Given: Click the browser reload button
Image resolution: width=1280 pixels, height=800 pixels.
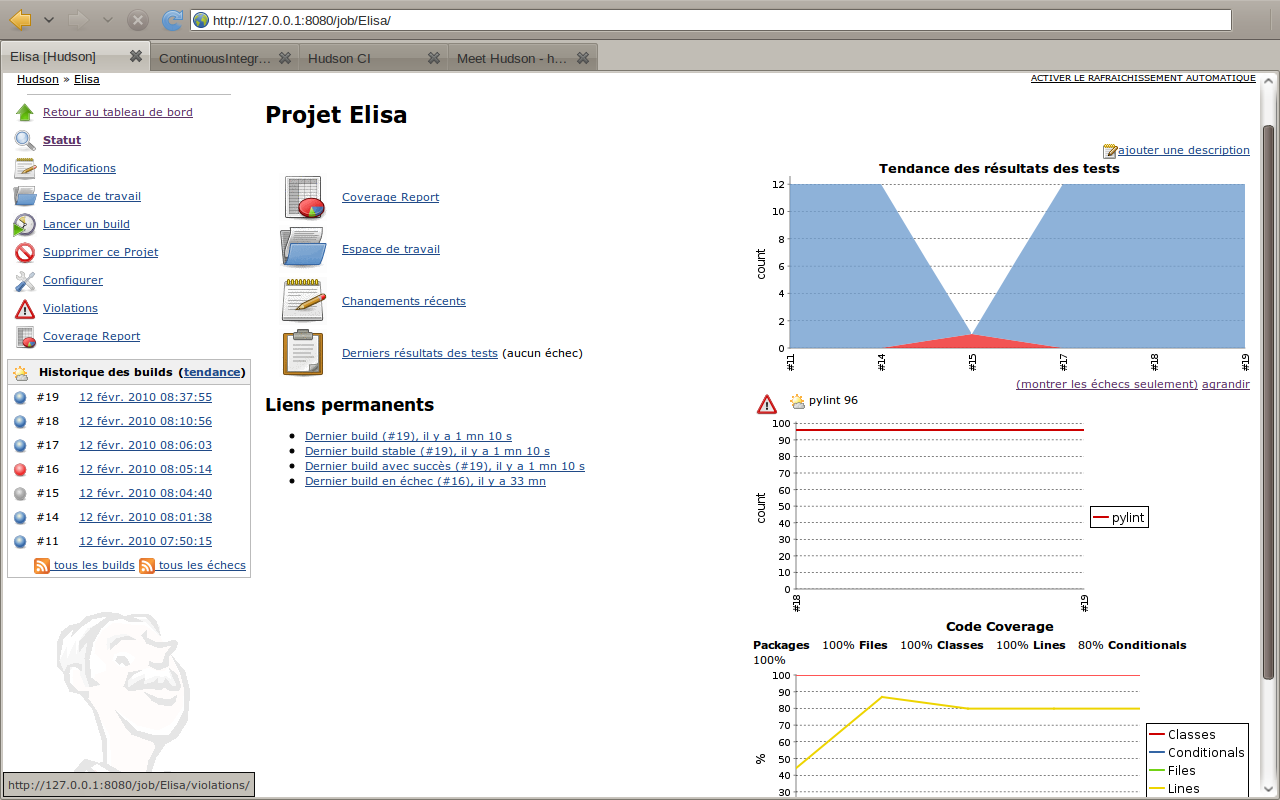Looking at the screenshot, I should tap(172, 20).
